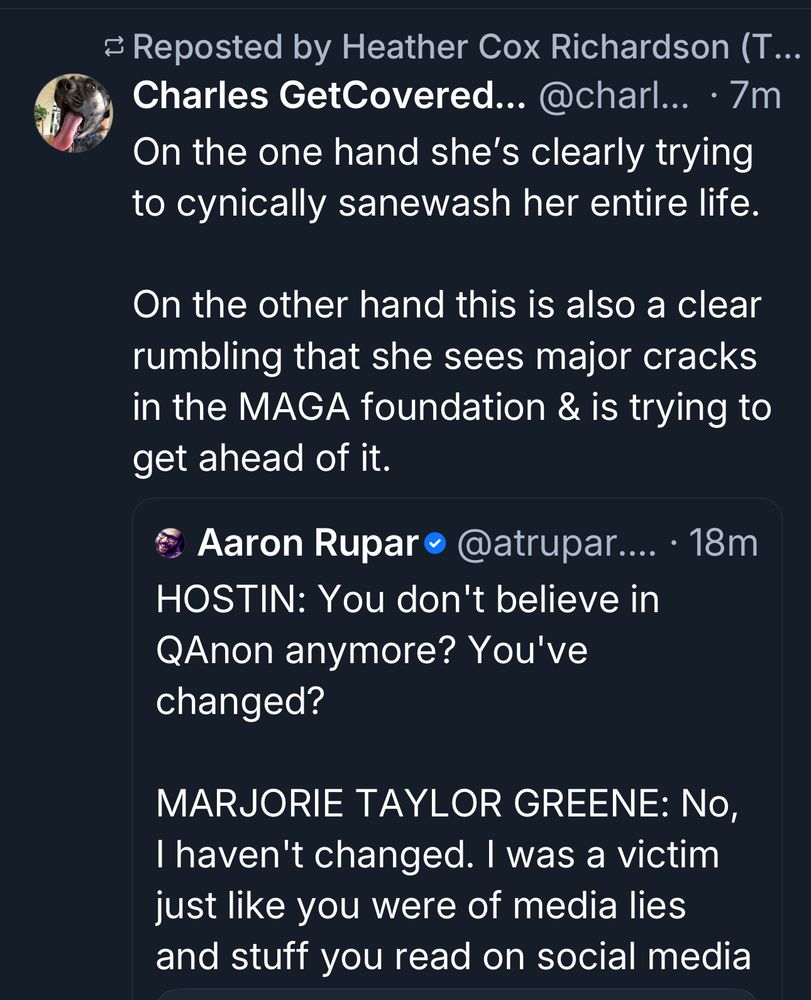This screenshot has height=1000, width=811.
Task: Open the Aaron Rupar display name
Action: 308,544
